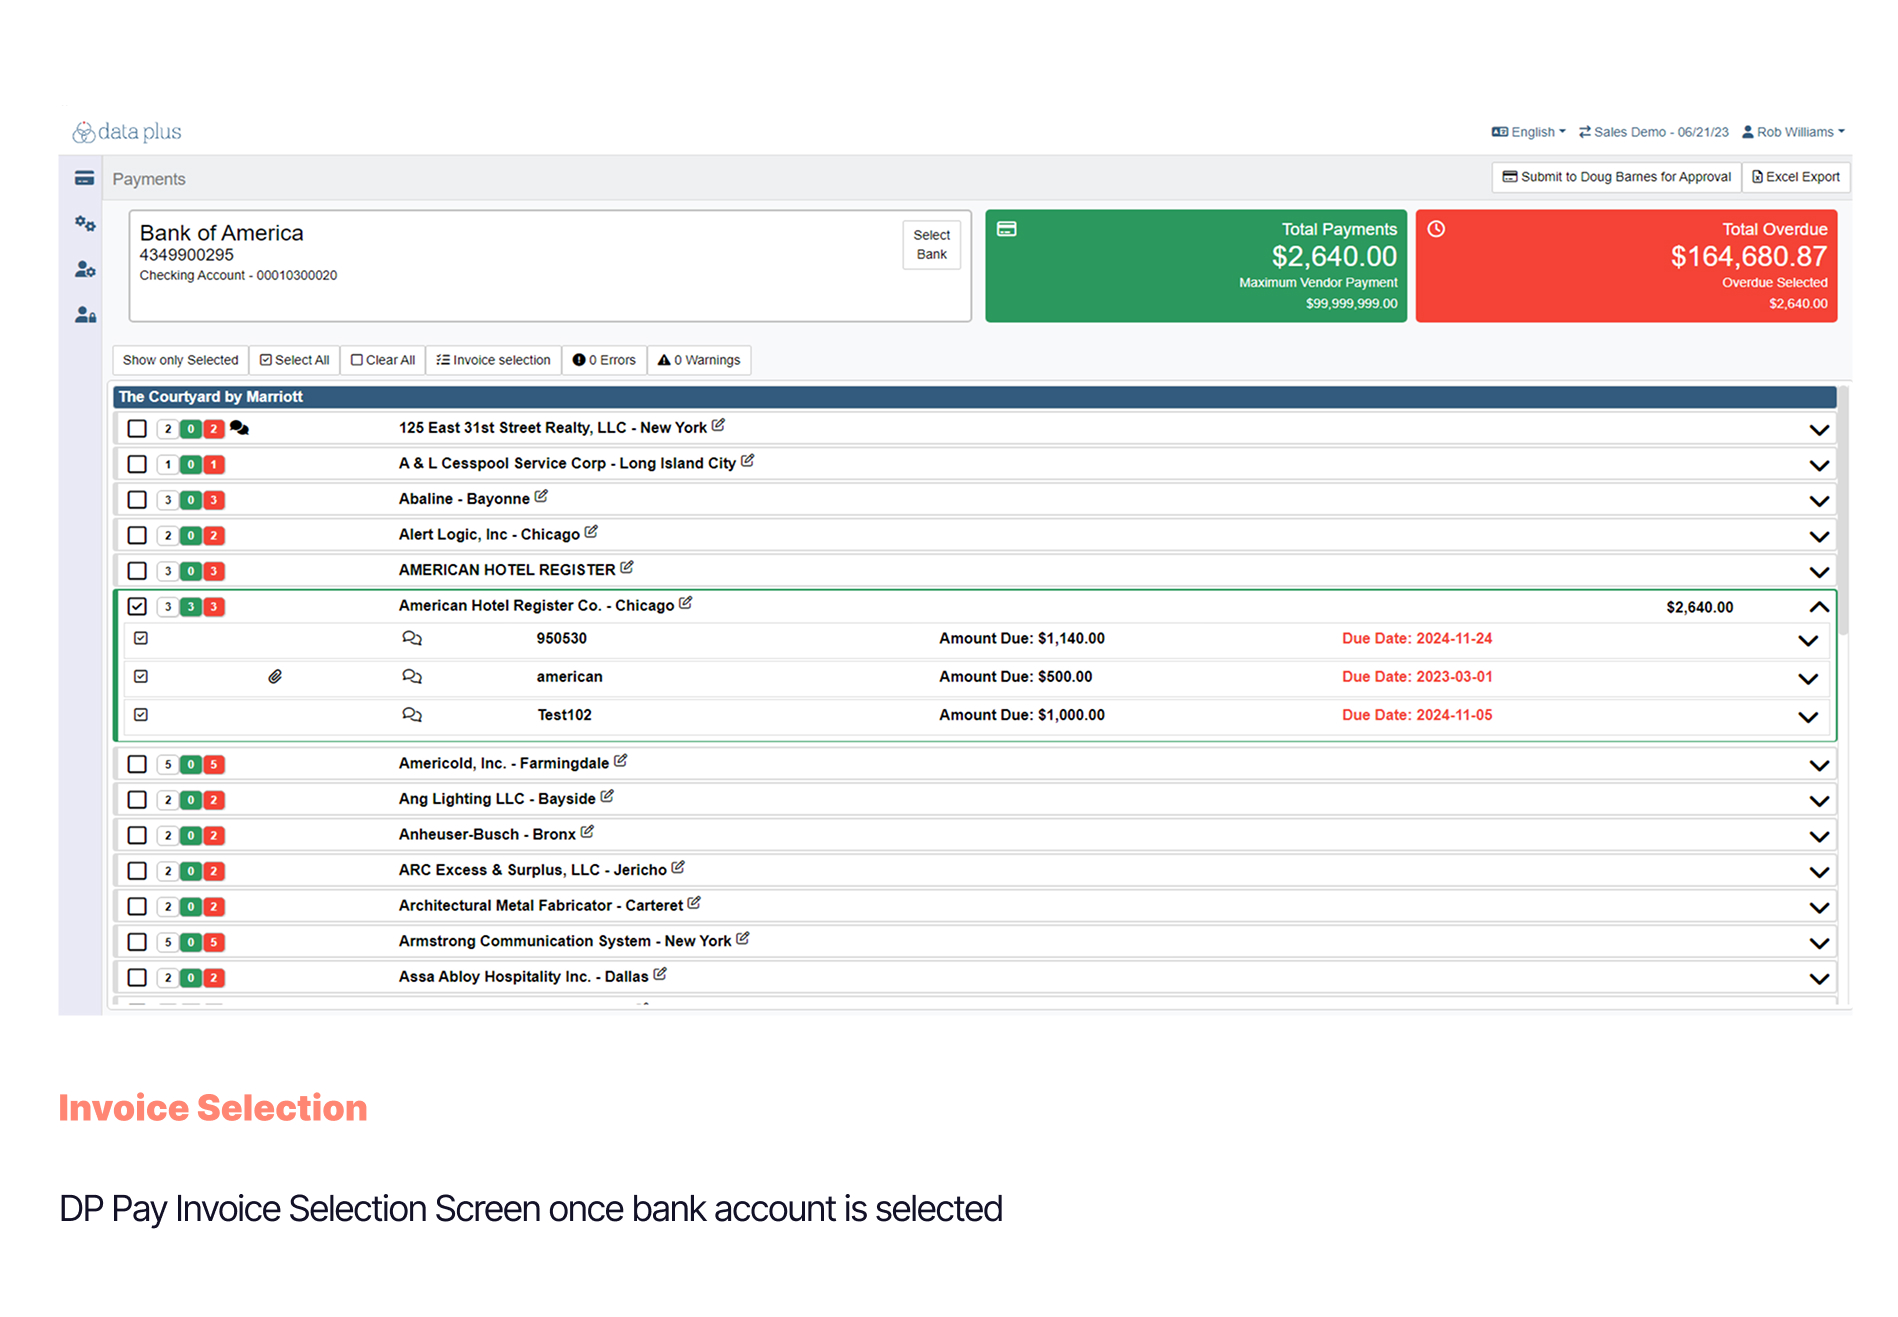The image size is (1898, 1317).
Task: Open the Rob Williams user menu
Action: coord(1794,132)
